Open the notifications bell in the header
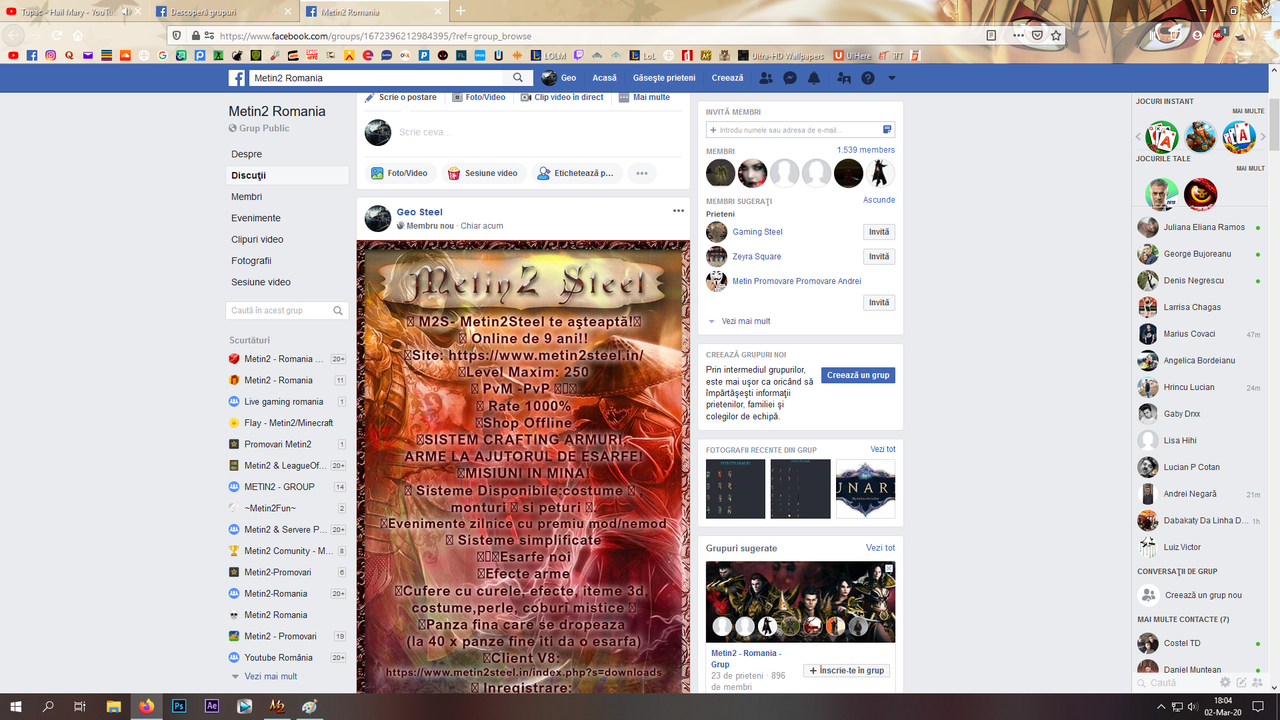This screenshot has height=720, width=1280. 814,78
